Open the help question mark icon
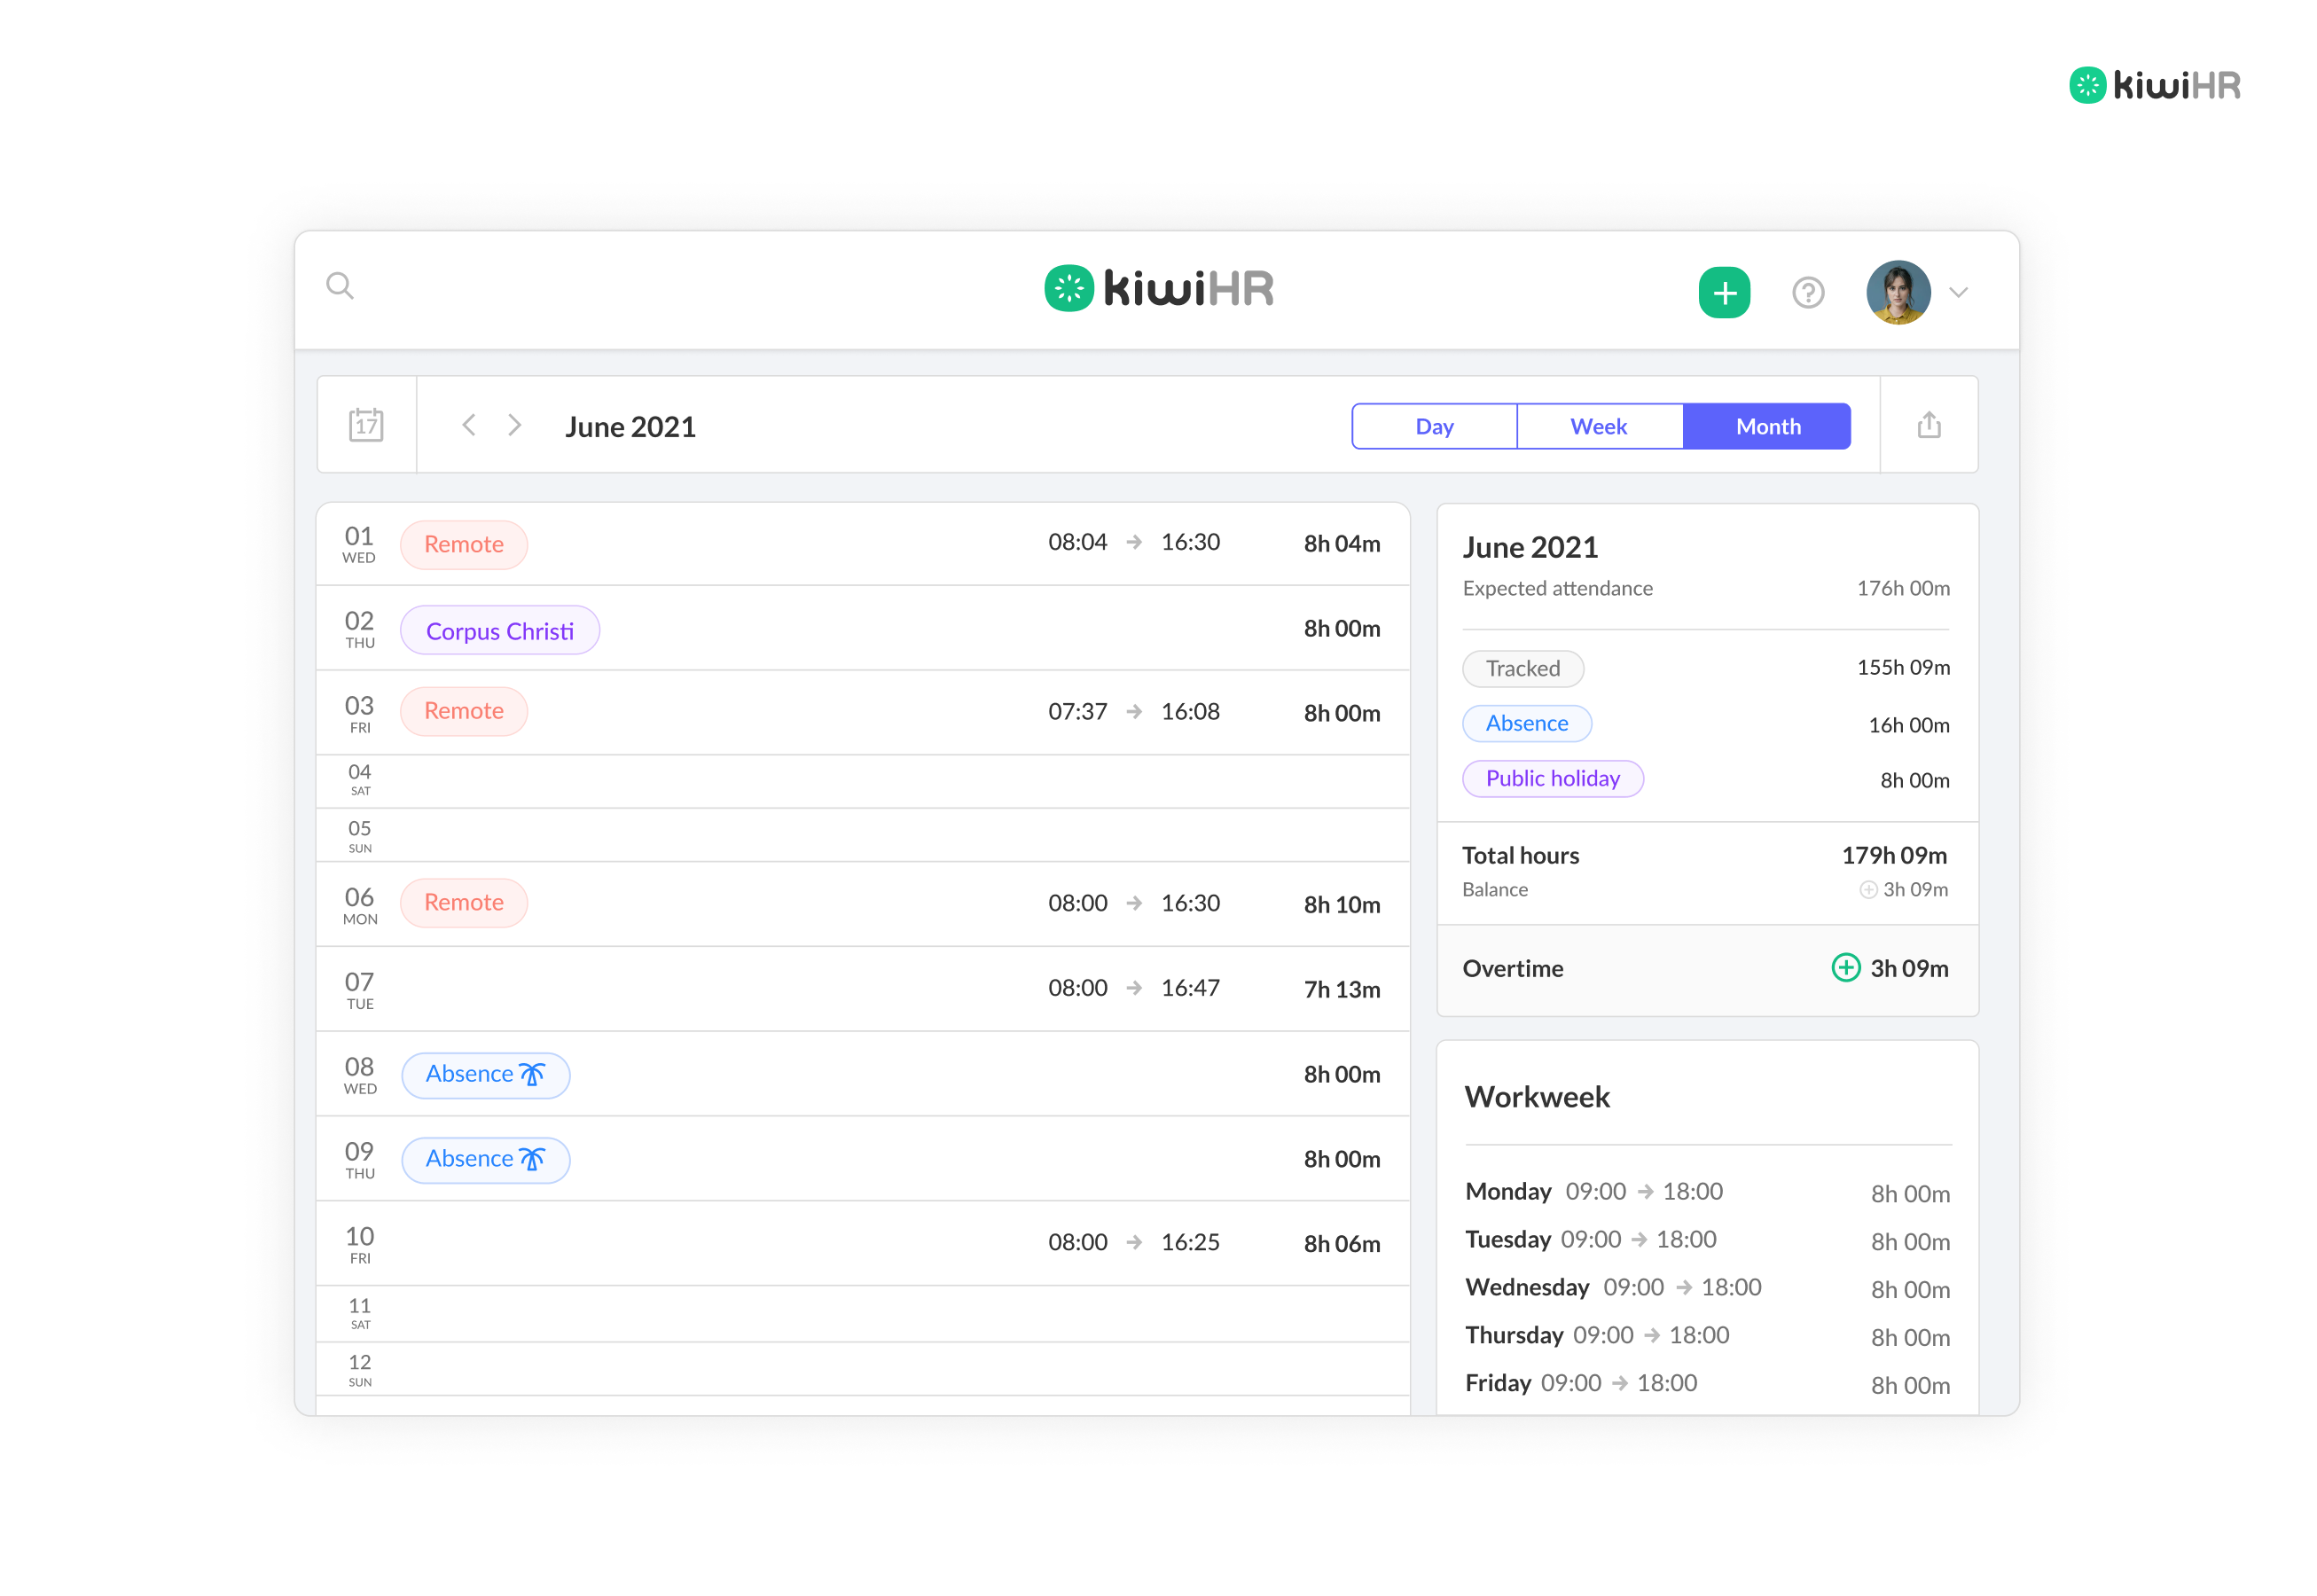The height and width of the screenshot is (1596, 2317). [1807, 293]
